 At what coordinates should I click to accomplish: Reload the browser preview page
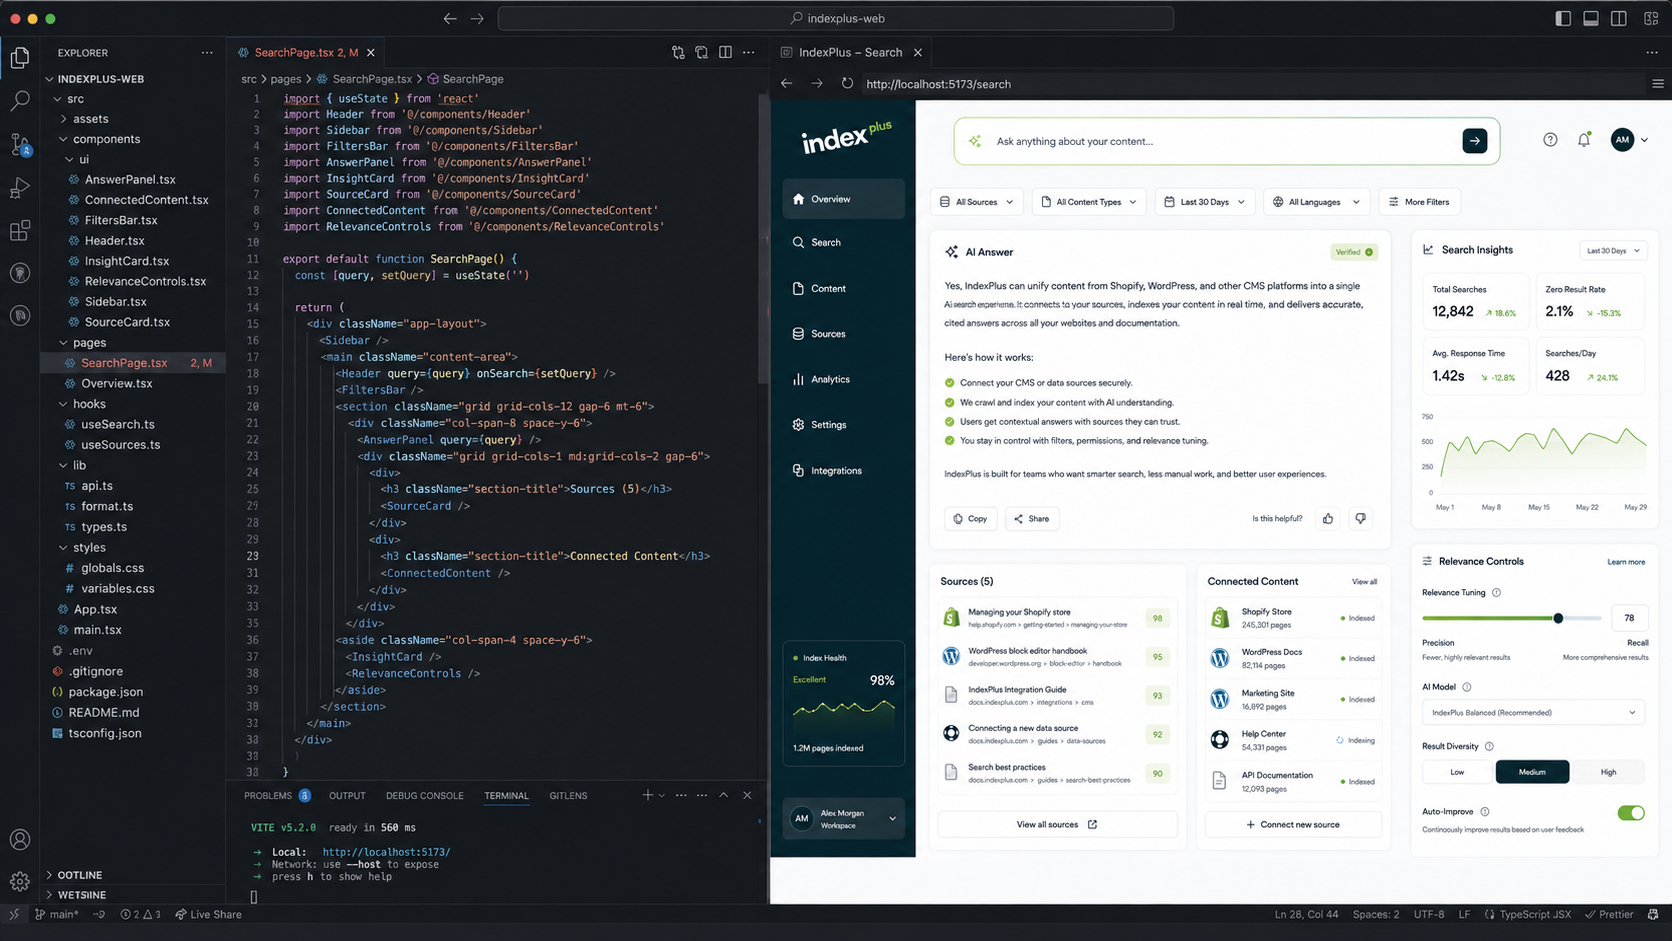[x=847, y=84]
